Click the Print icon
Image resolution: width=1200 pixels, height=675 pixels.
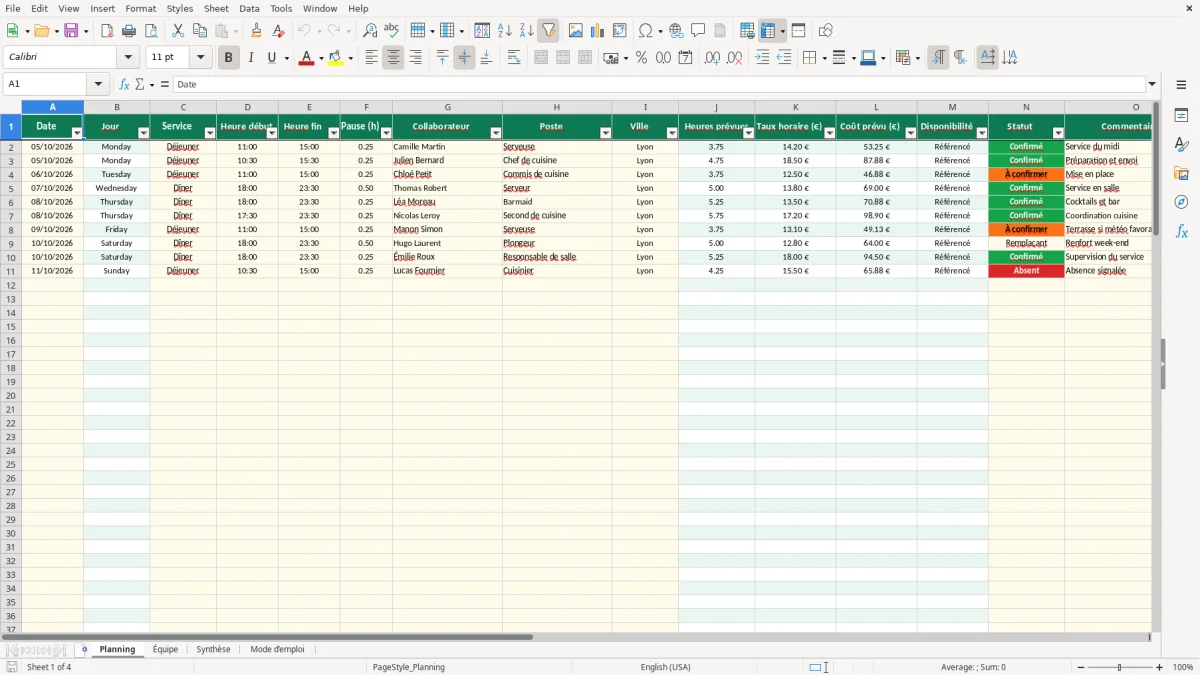tap(129, 31)
